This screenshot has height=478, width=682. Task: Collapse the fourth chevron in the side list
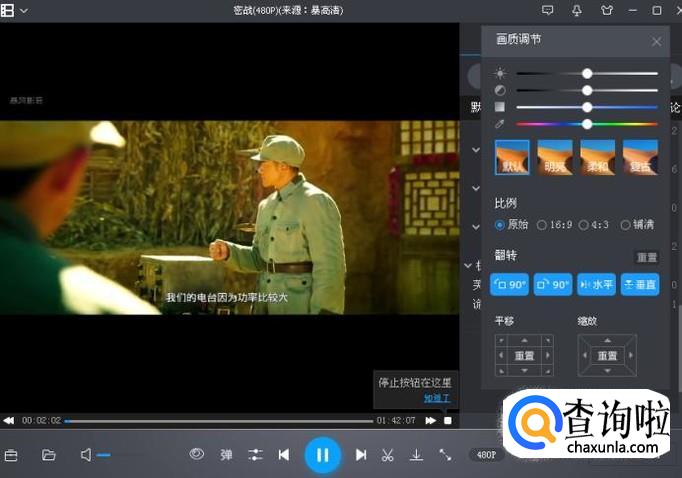tap(468, 265)
